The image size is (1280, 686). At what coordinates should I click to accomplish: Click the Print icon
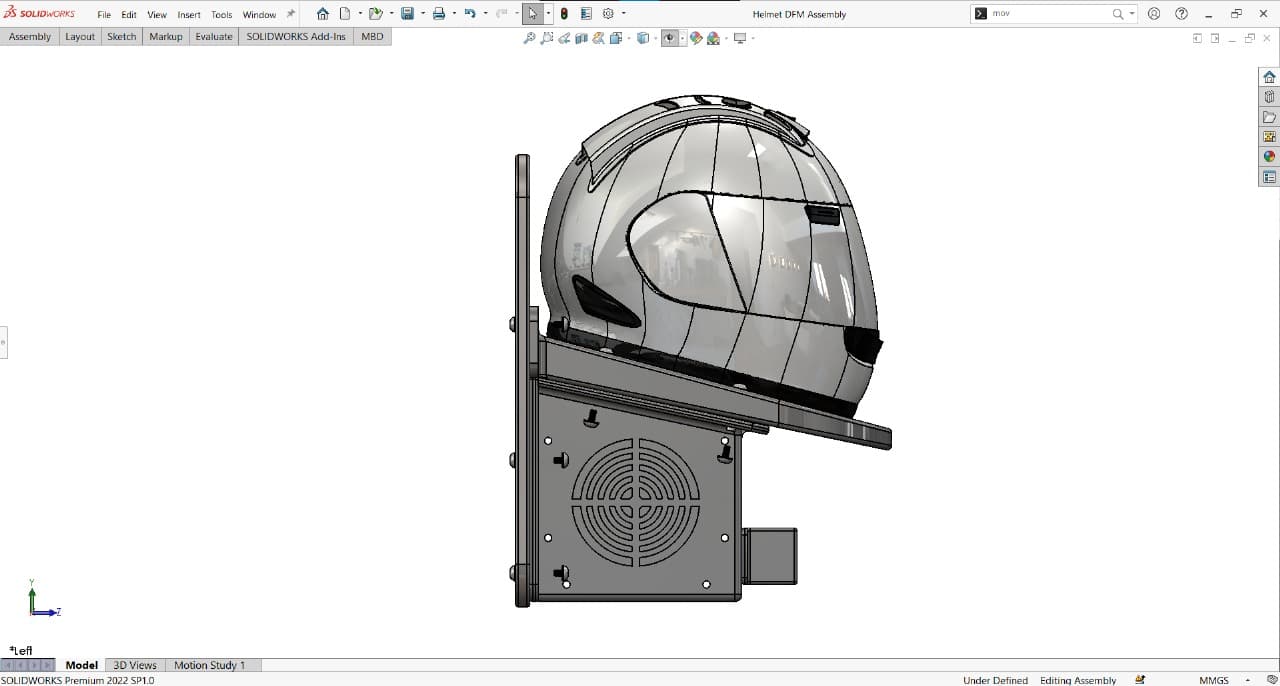click(438, 14)
